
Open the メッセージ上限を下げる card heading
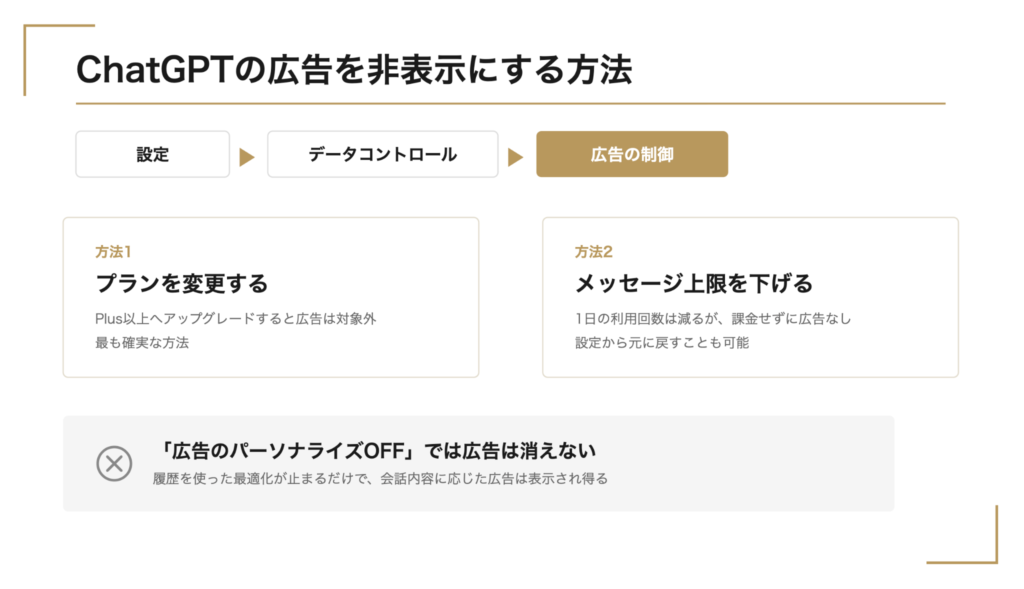pos(694,283)
